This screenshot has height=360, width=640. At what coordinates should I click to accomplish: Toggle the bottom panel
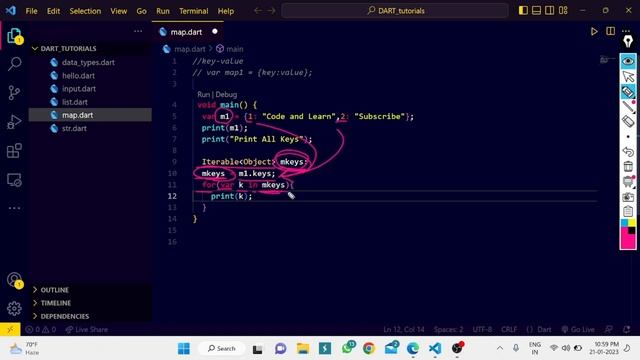coord(536,11)
